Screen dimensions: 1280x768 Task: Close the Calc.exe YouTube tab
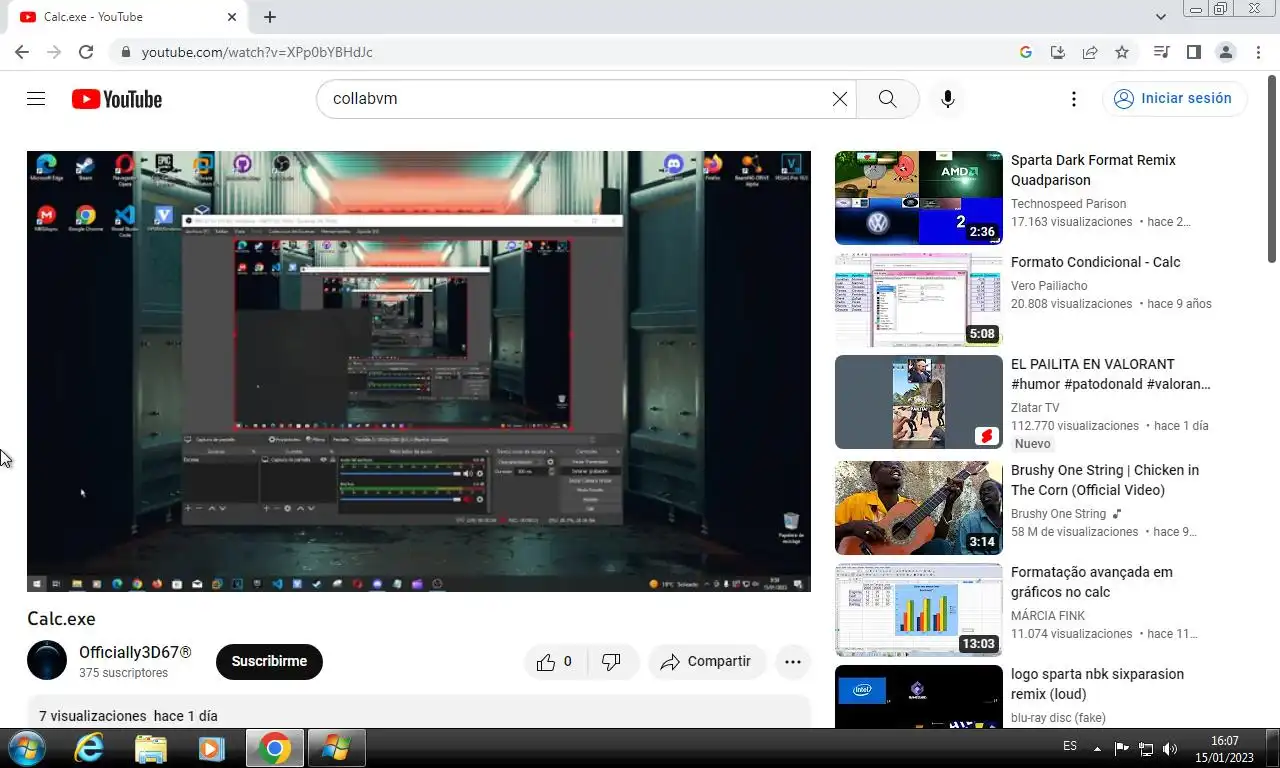pyautogui.click(x=232, y=17)
